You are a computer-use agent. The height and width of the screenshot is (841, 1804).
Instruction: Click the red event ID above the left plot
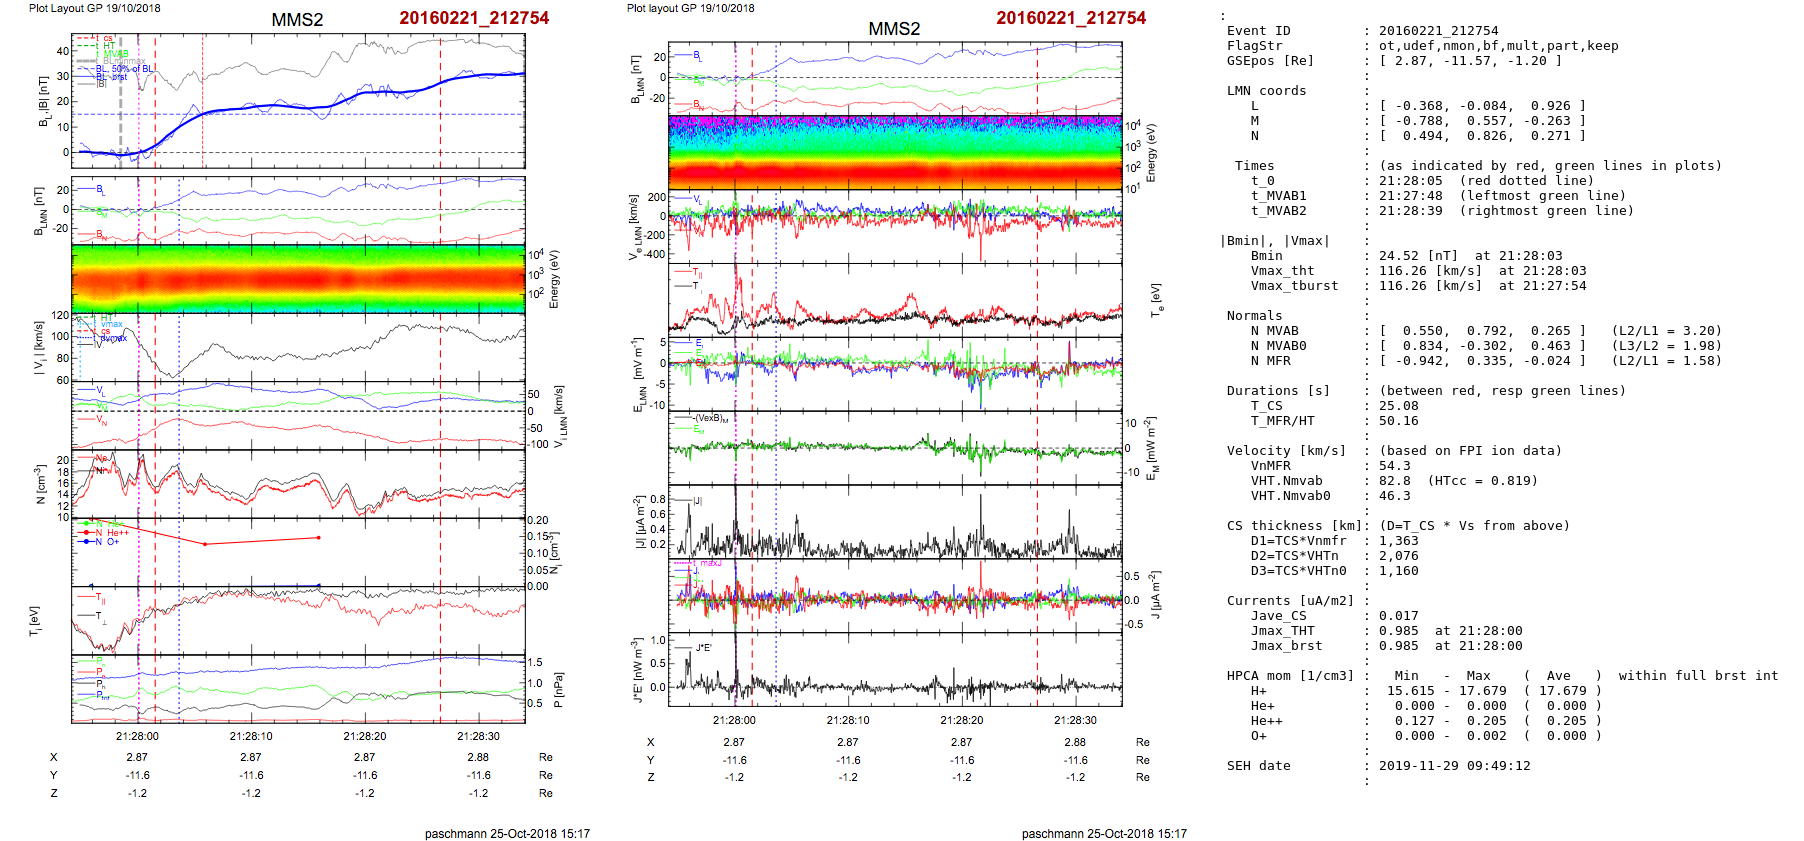[x=474, y=18]
